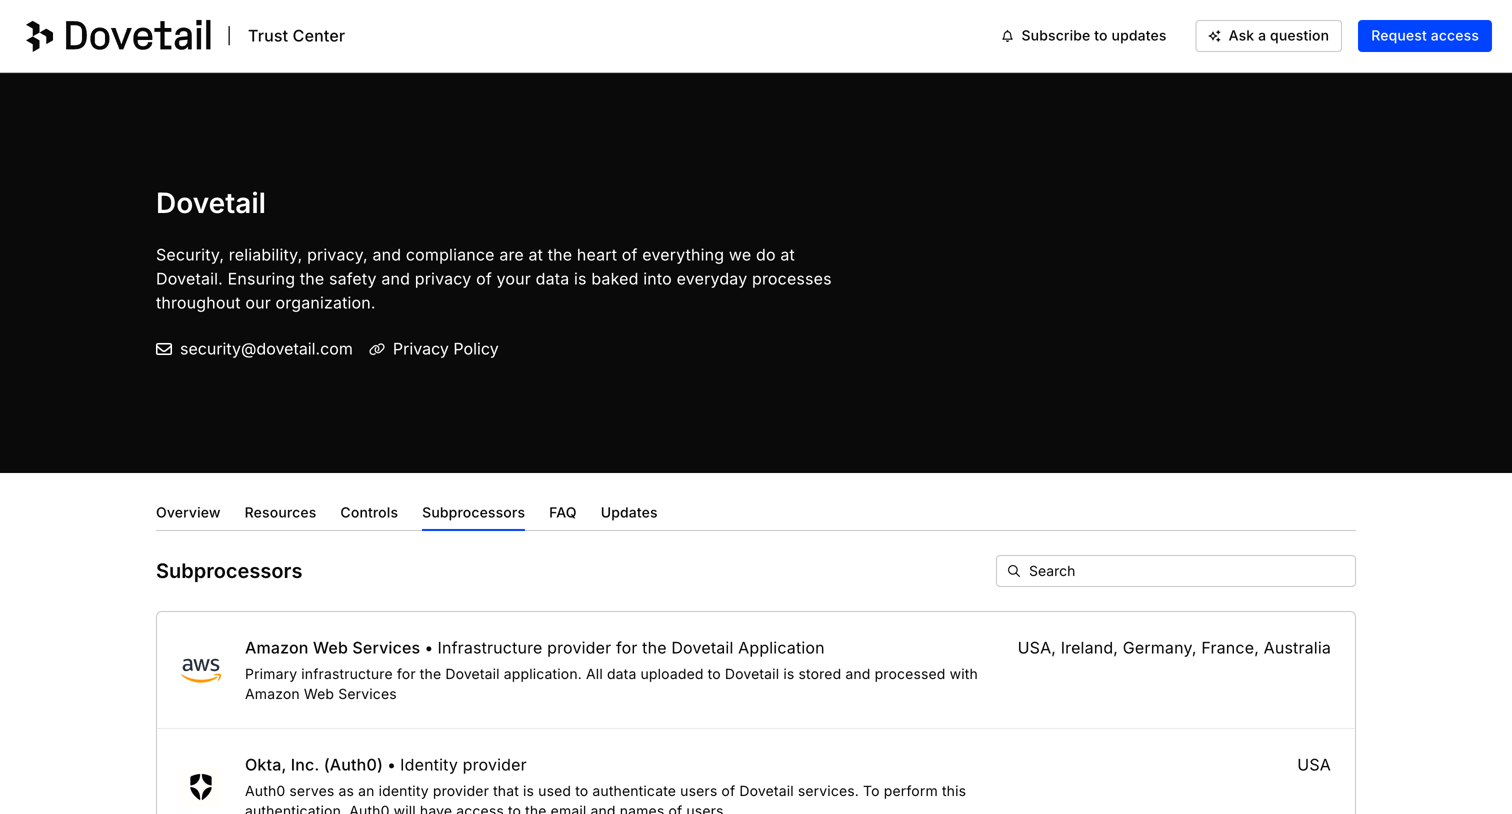
Task: Go to the Controls tab
Action: point(369,512)
